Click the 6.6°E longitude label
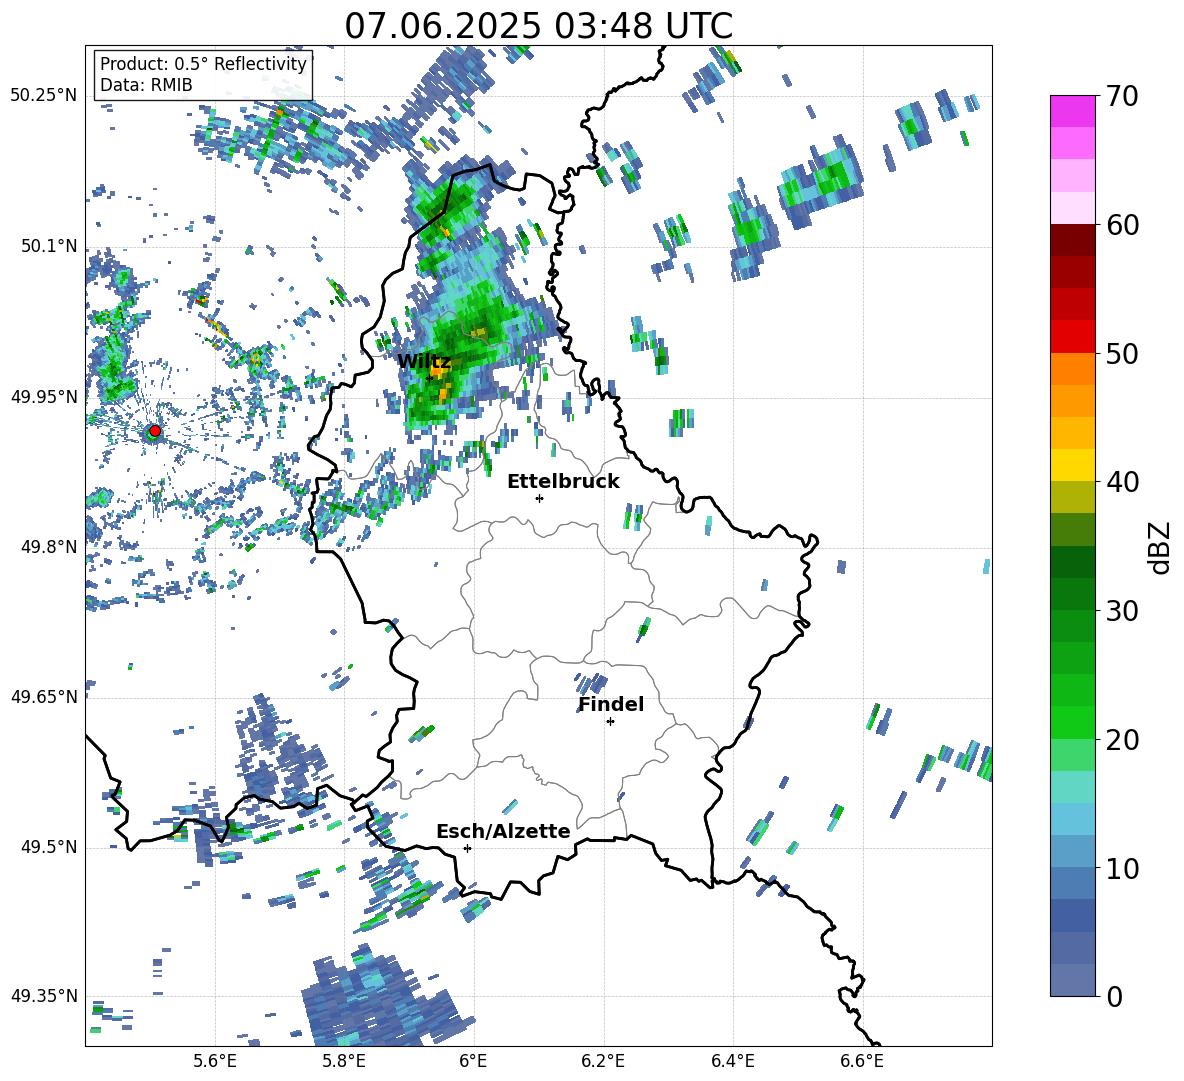Screen dimensions: 1184x1081 (862, 1061)
